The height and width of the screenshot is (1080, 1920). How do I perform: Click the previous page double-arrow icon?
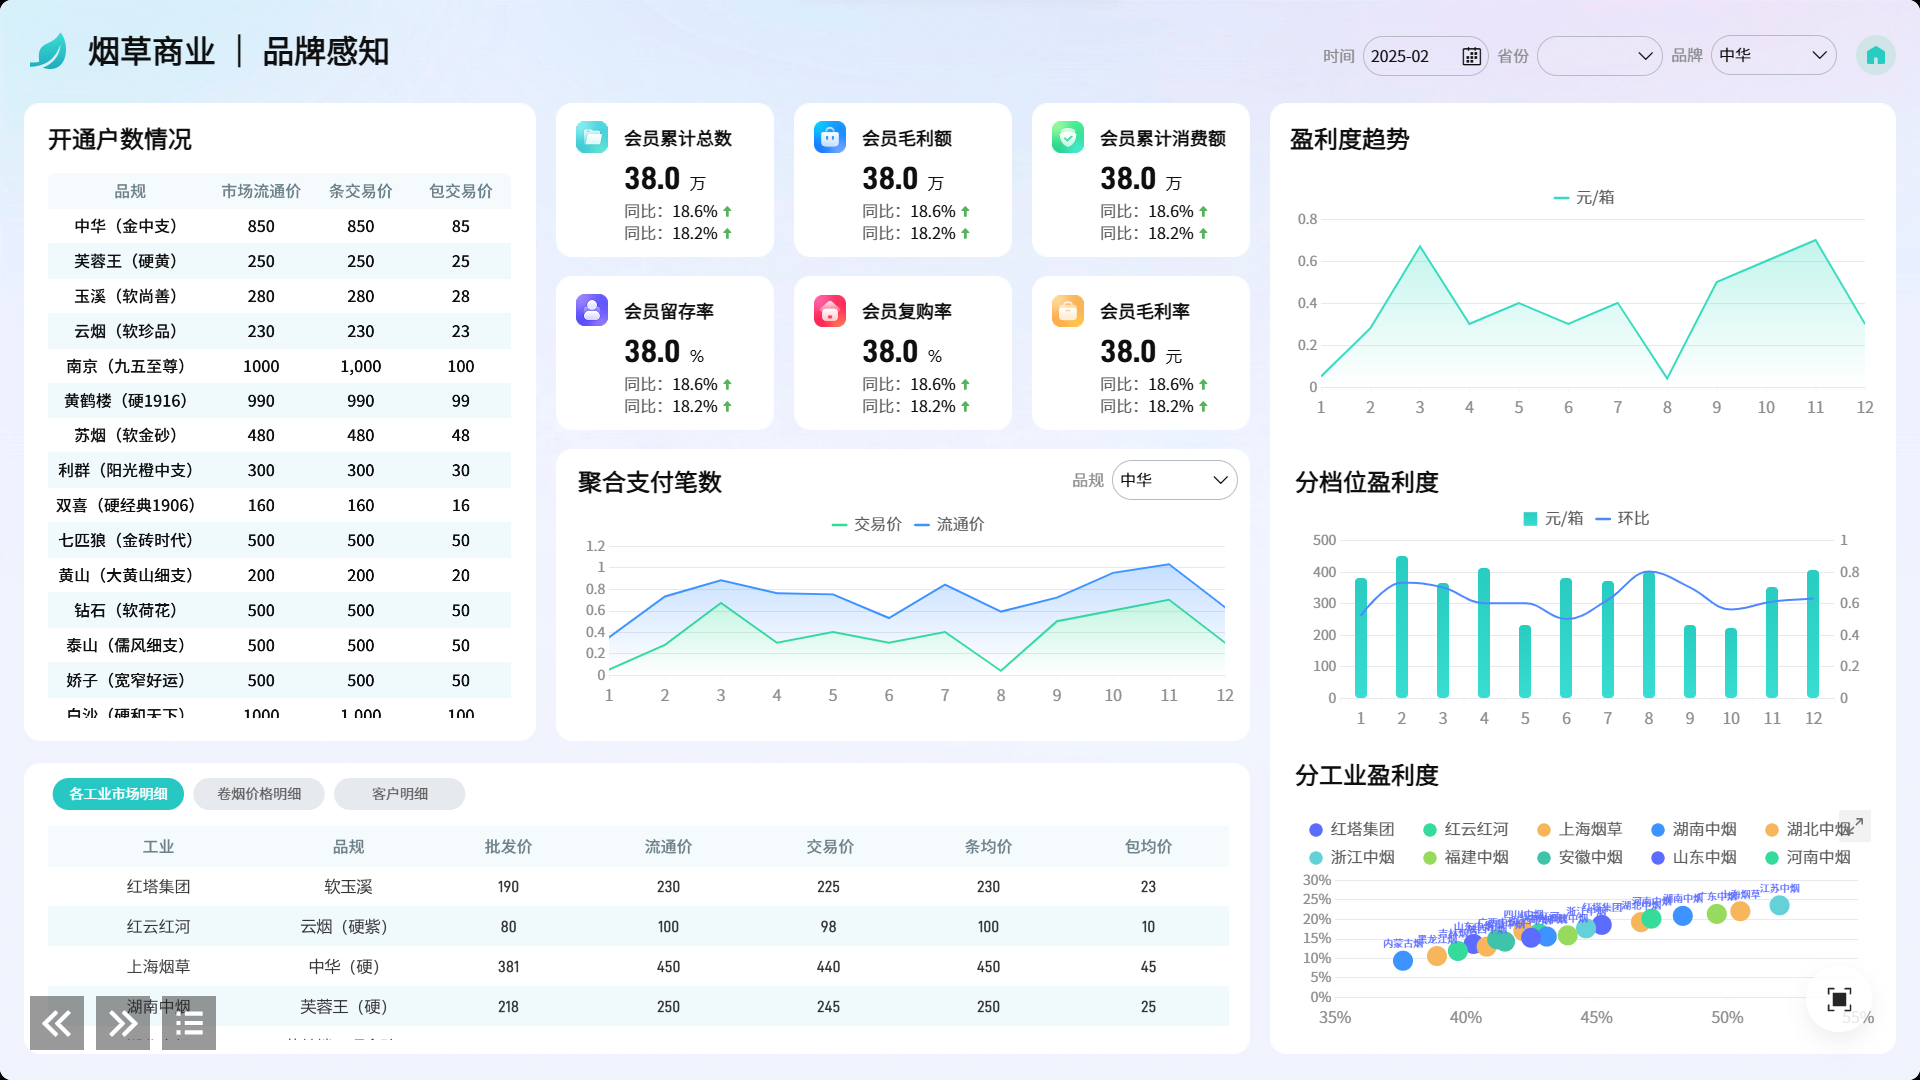[57, 1023]
